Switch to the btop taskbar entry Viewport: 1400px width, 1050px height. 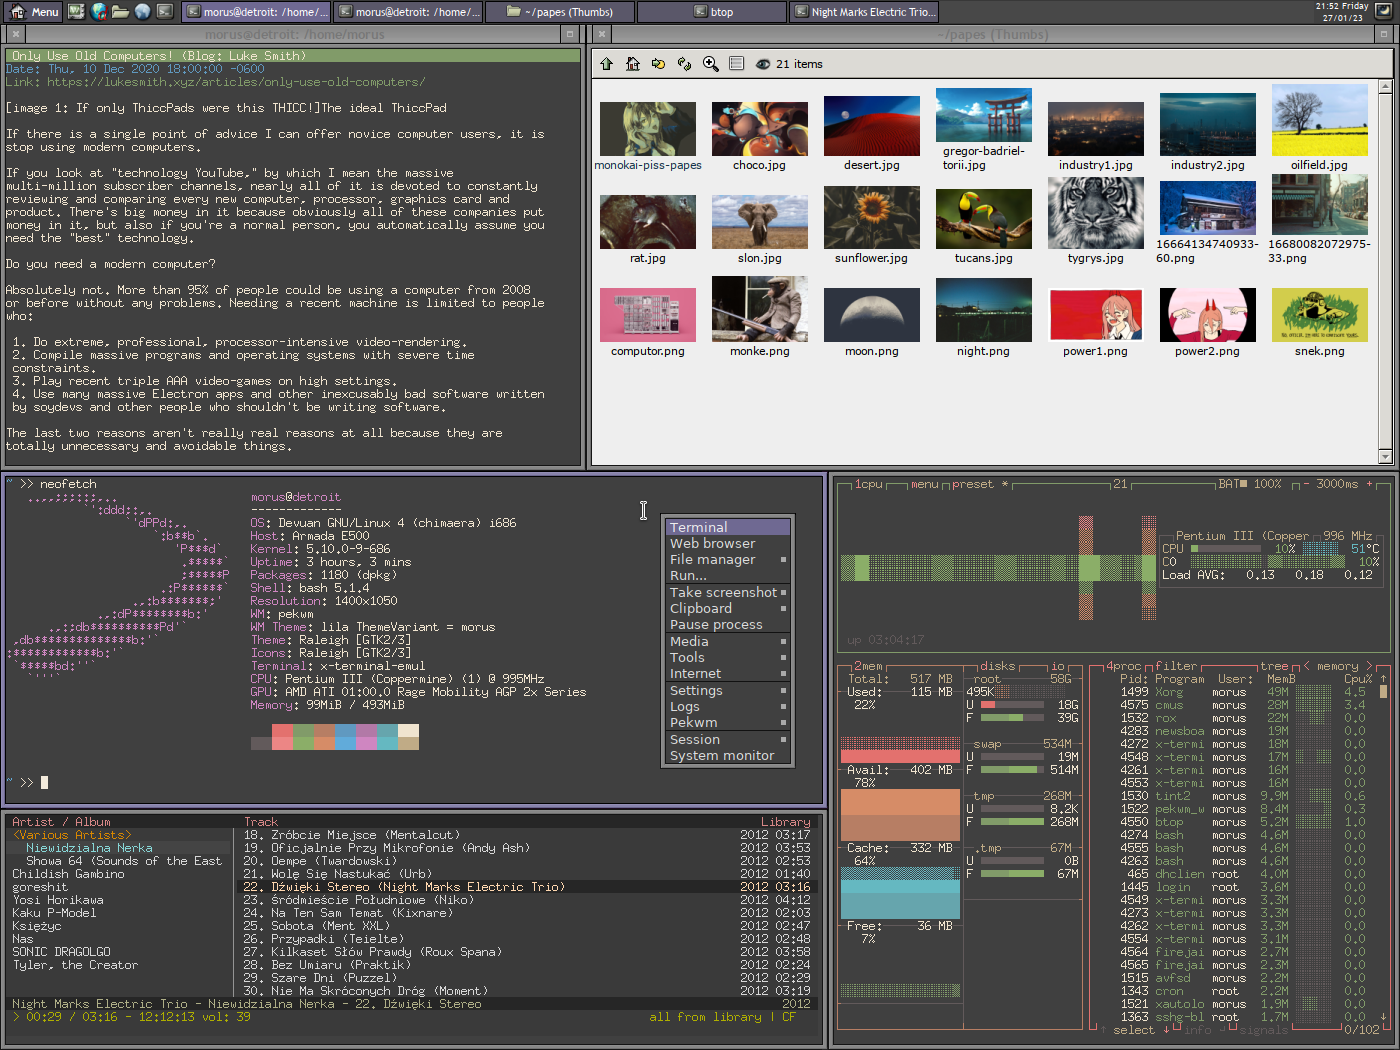(x=712, y=12)
